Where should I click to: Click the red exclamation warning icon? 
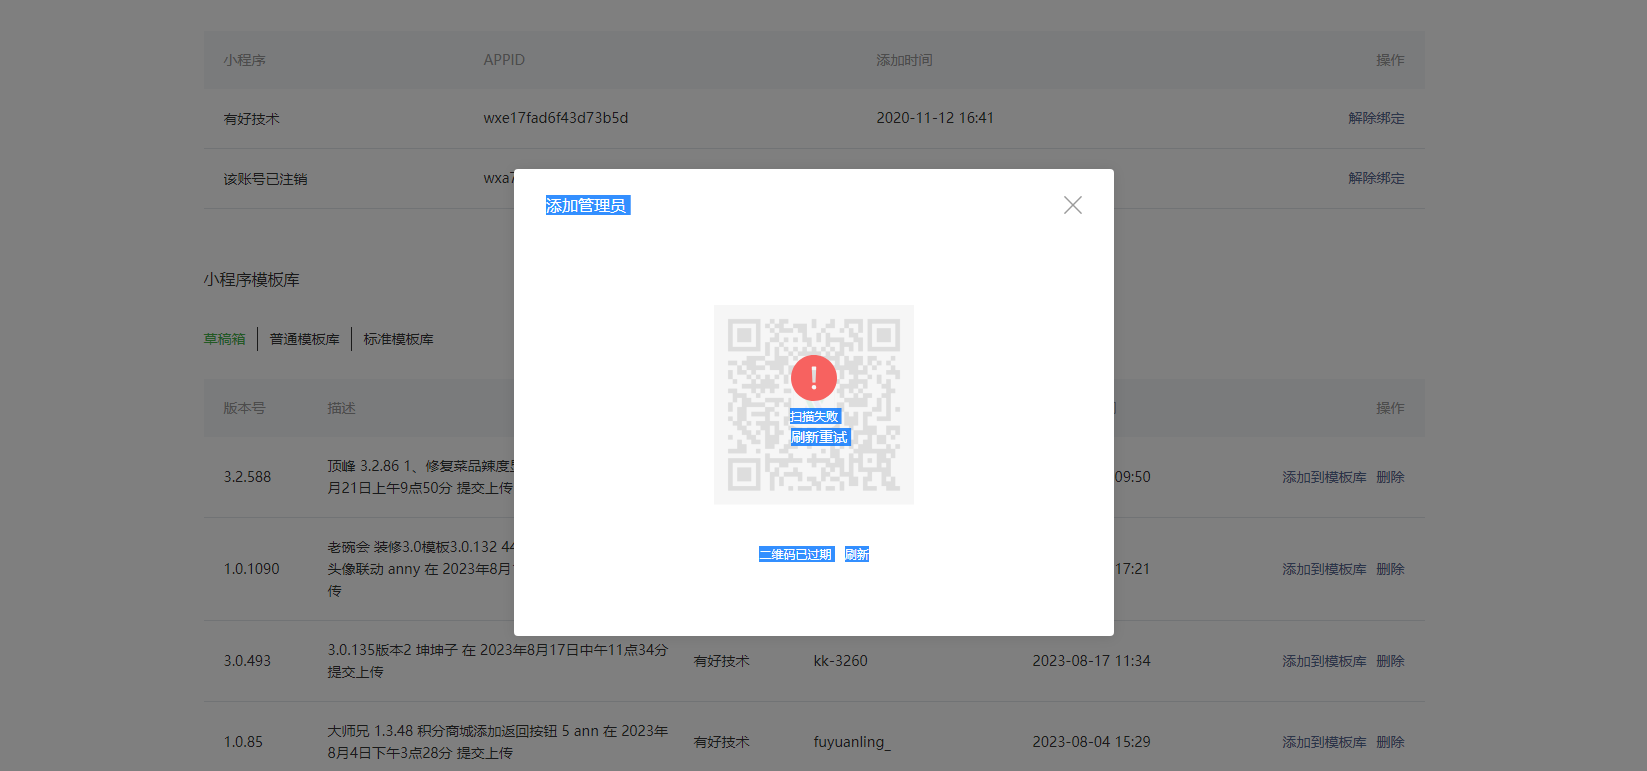pos(814,378)
